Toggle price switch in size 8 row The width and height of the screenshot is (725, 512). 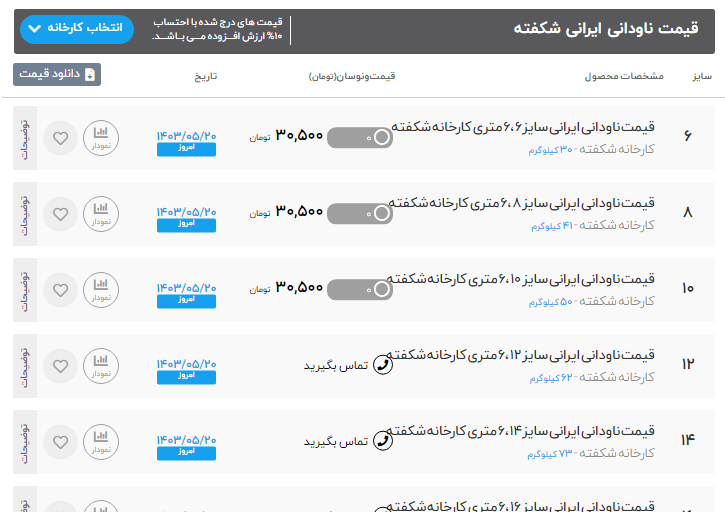[x=360, y=213]
